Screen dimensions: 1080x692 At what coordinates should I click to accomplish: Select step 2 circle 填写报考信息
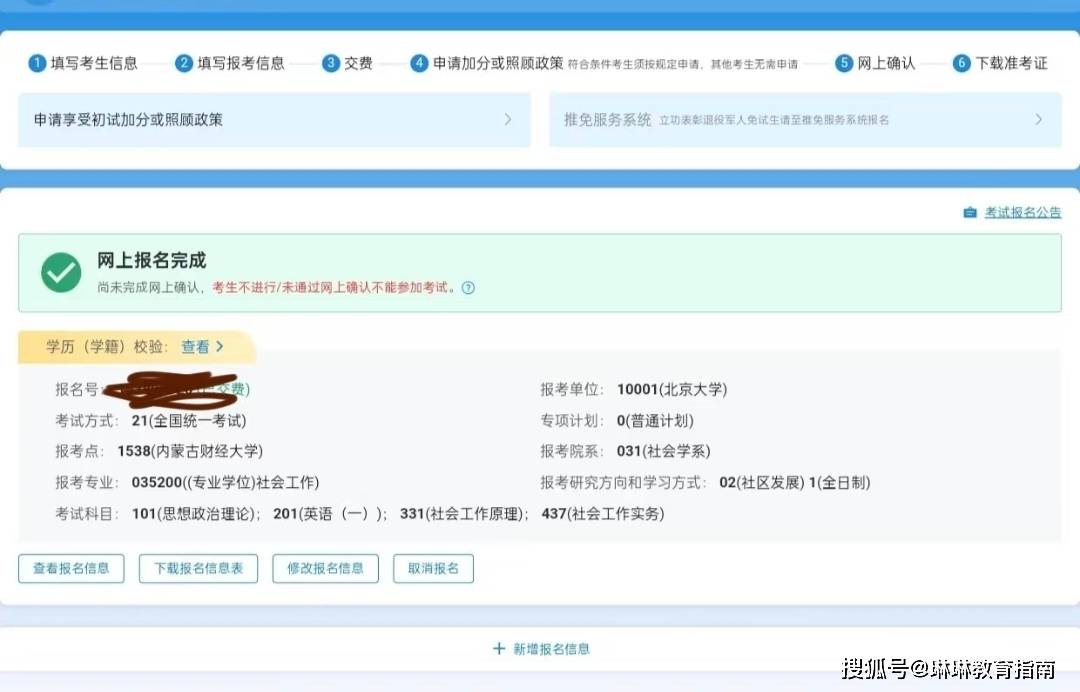click(x=183, y=63)
